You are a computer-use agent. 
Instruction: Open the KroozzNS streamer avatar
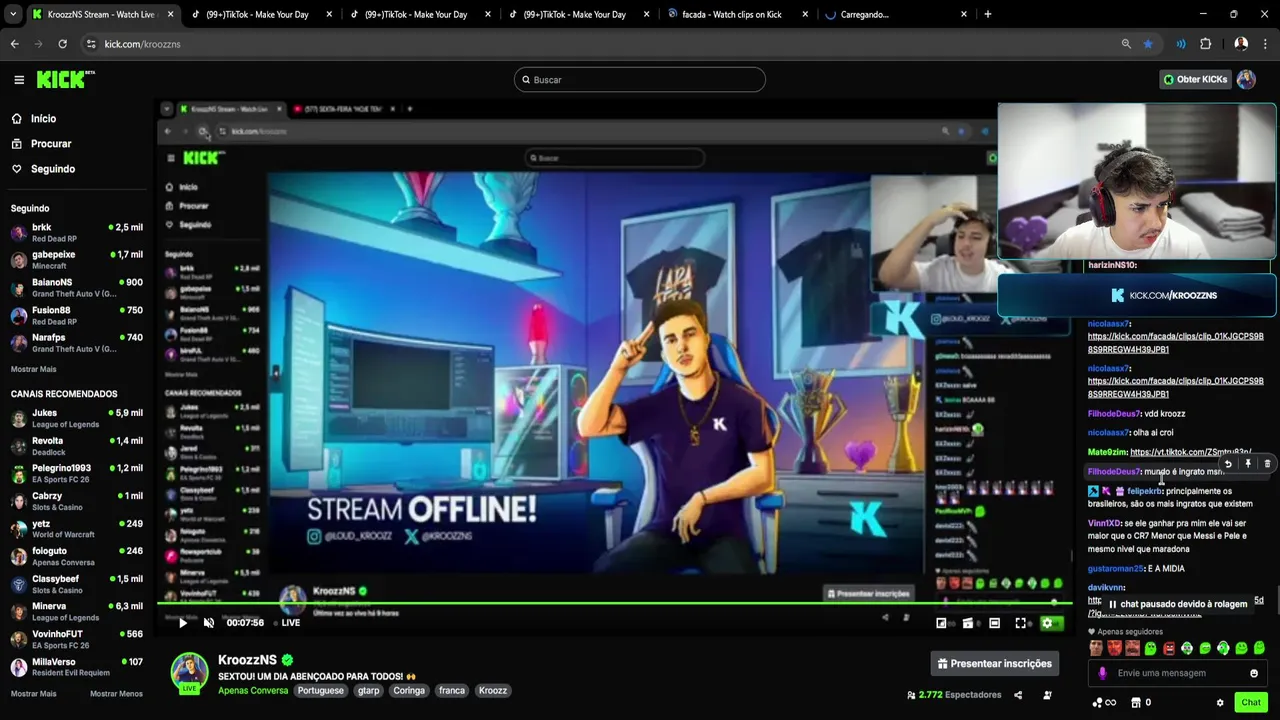[189, 672]
